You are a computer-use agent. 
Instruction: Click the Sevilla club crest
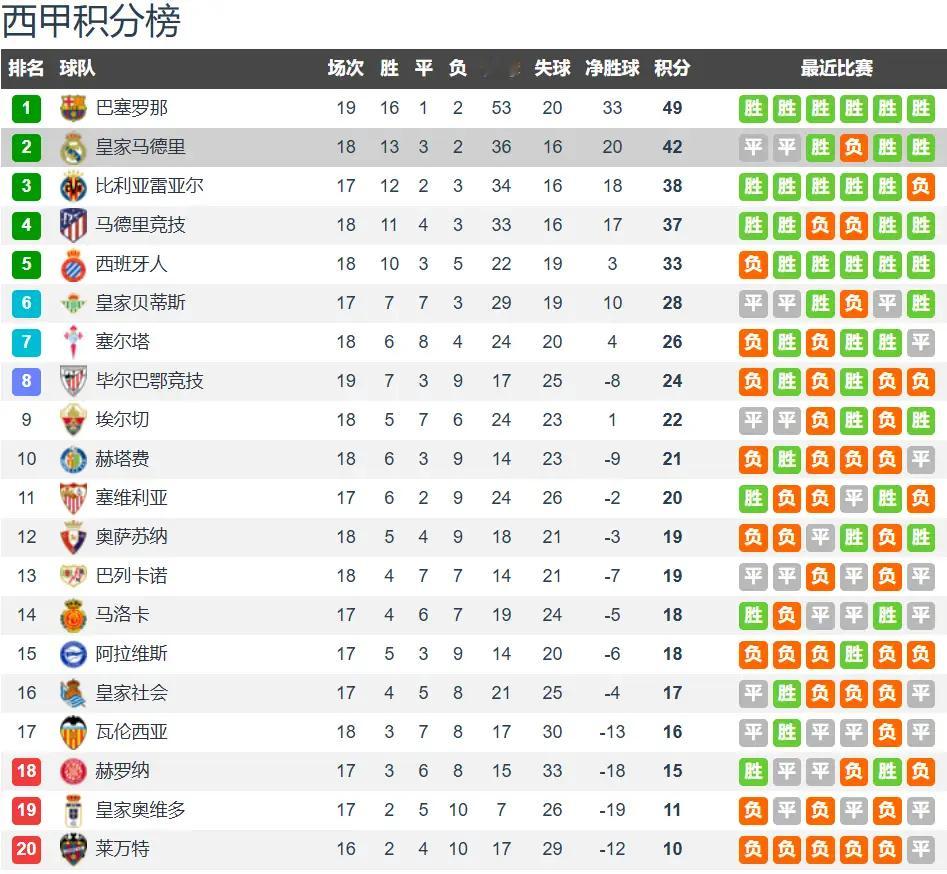tap(73, 498)
